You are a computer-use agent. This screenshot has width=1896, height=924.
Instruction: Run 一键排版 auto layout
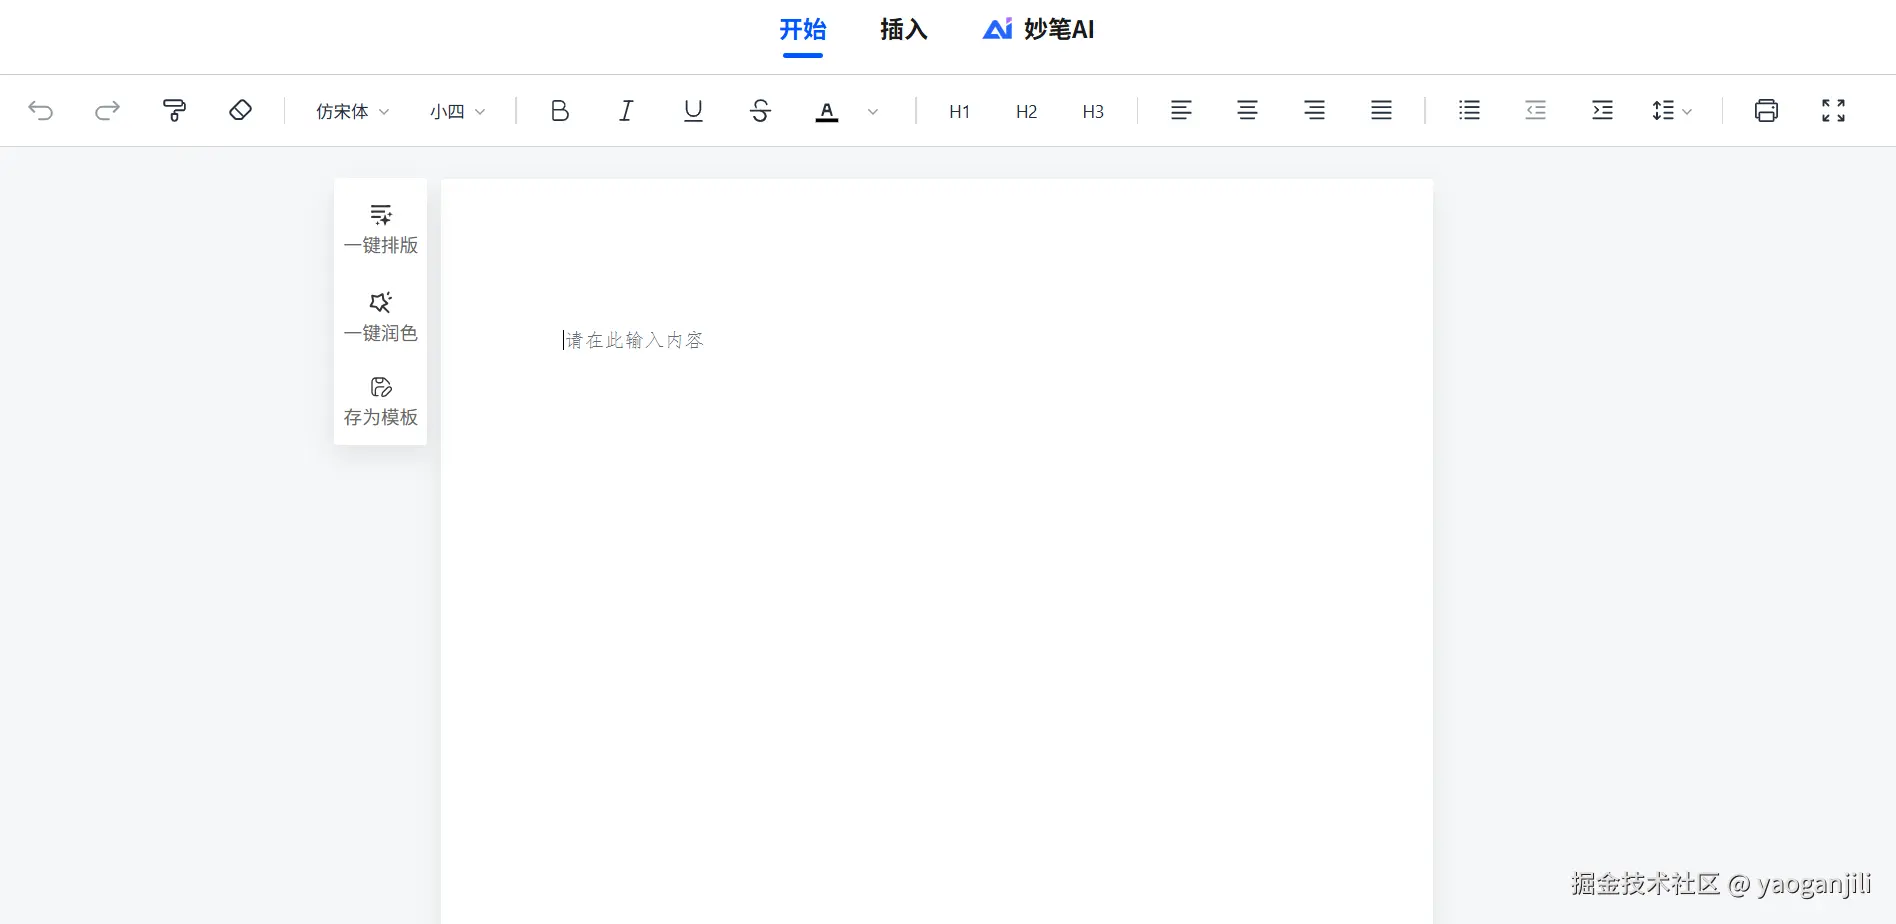pos(381,230)
